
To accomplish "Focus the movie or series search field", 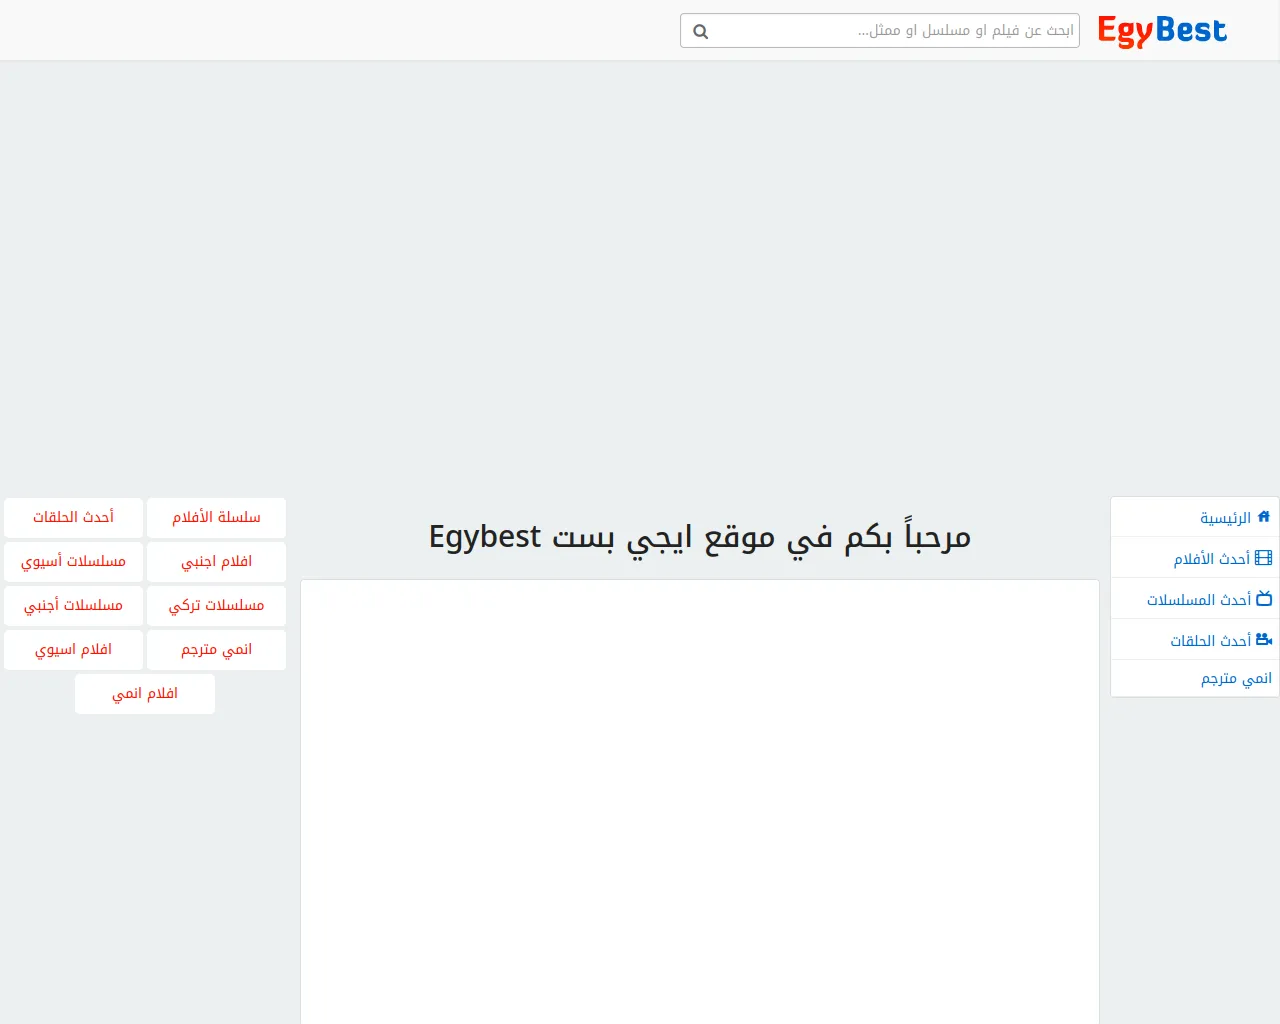I will click(x=880, y=31).
